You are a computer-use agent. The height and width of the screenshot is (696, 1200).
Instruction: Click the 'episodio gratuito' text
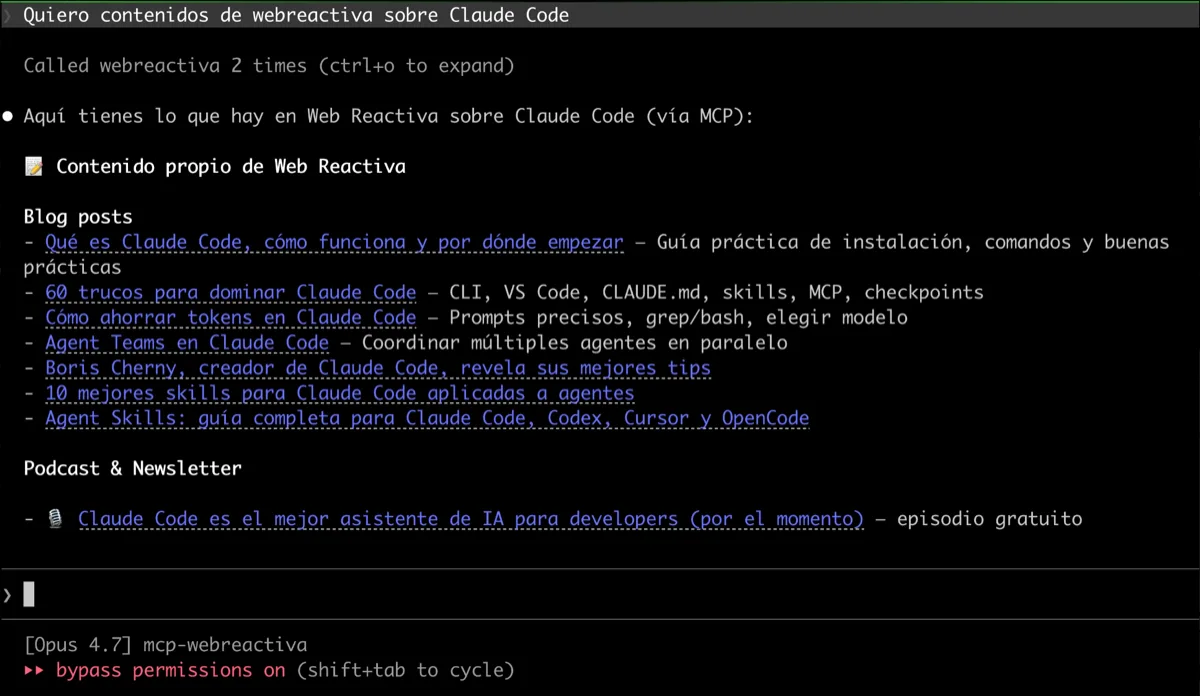[x=989, y=518]
